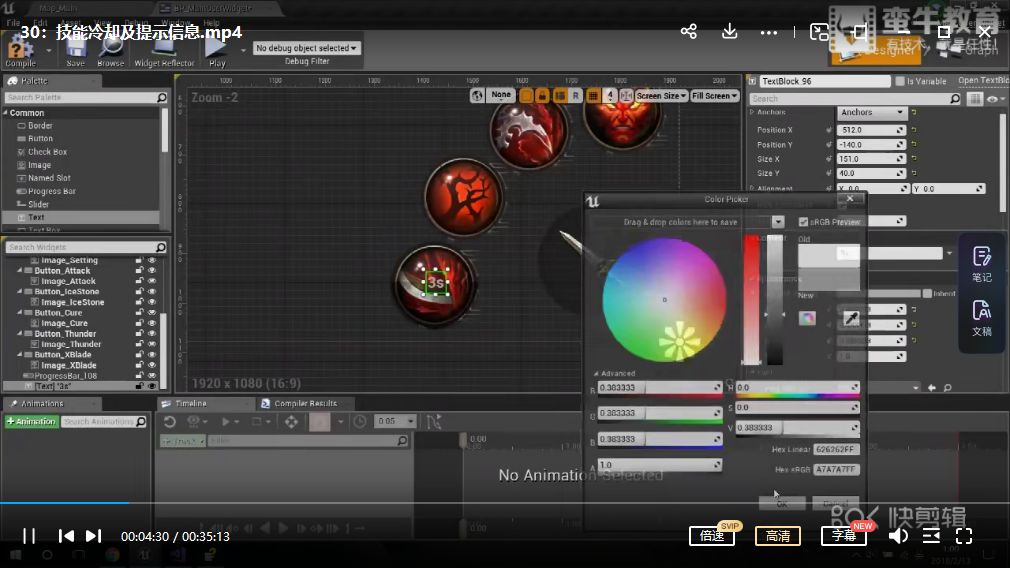Browse to asset in content browser
The width and height of the screenshot is (1010, 568).
[x=111, y=52]
